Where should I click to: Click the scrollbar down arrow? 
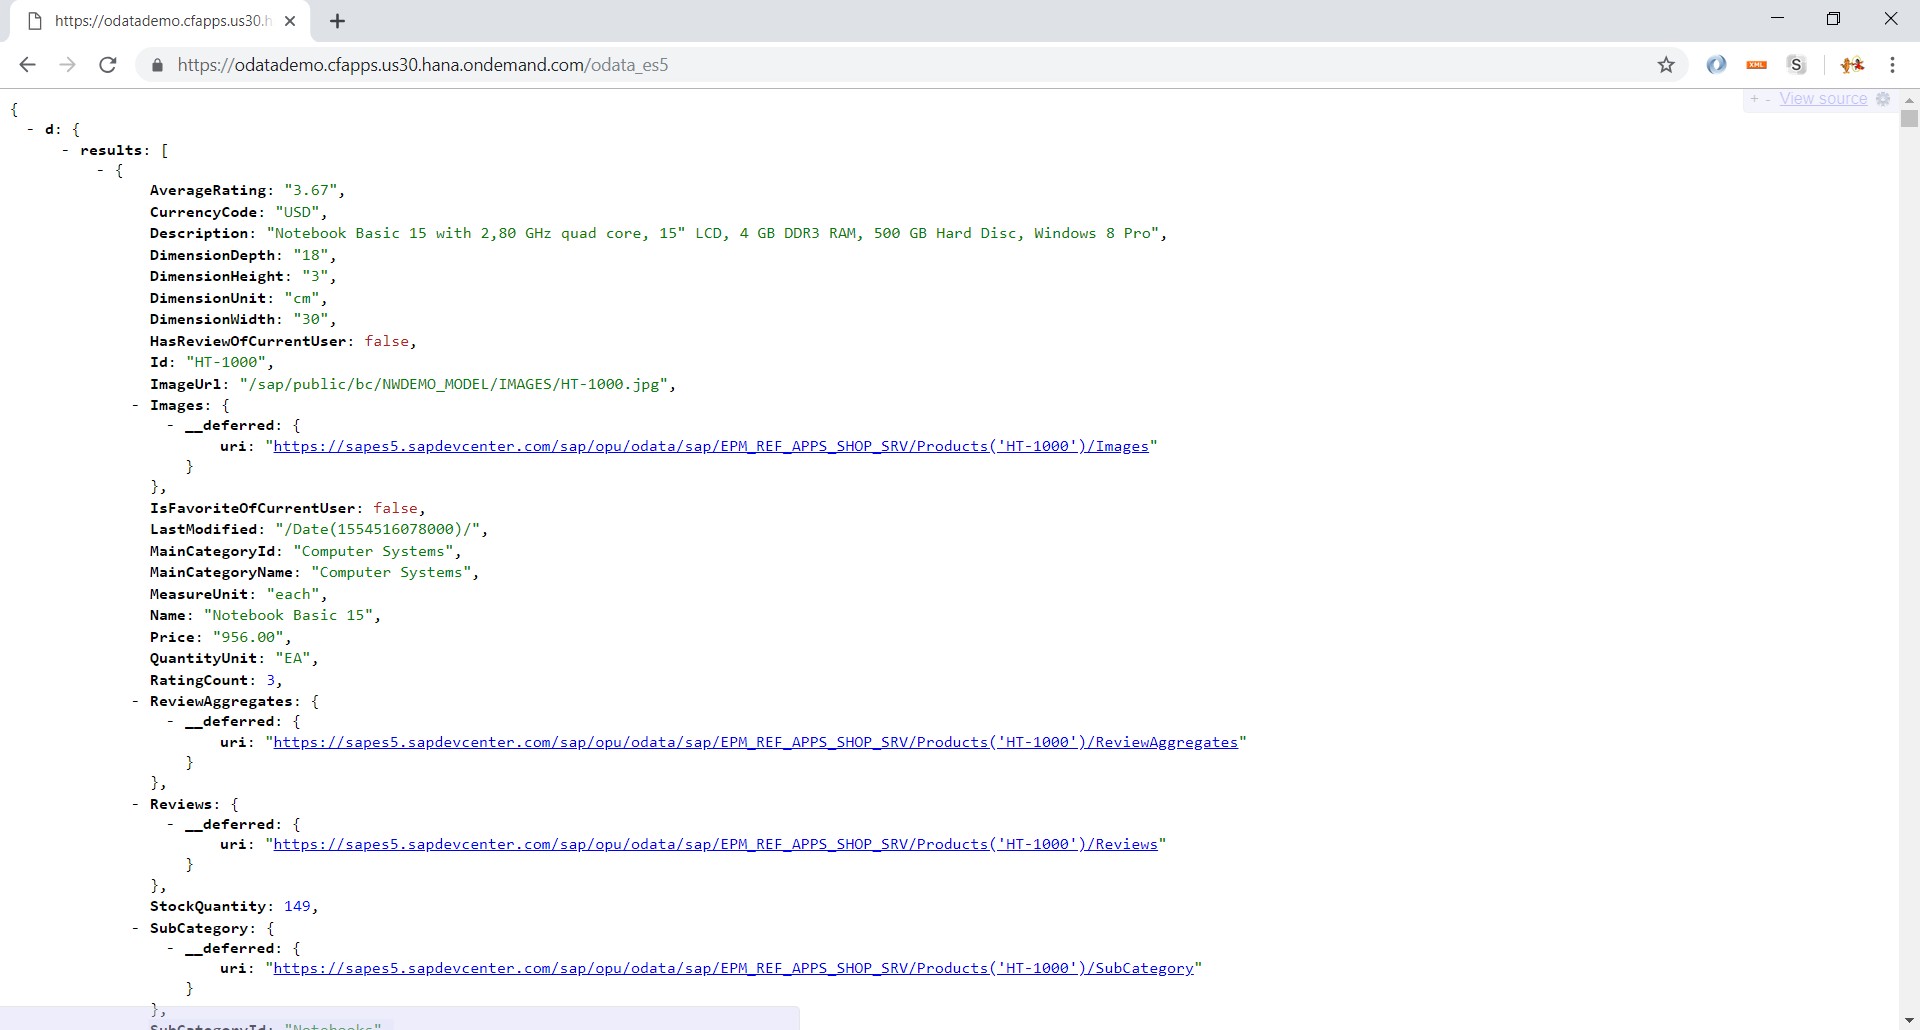click(x=1909, y=1020)
